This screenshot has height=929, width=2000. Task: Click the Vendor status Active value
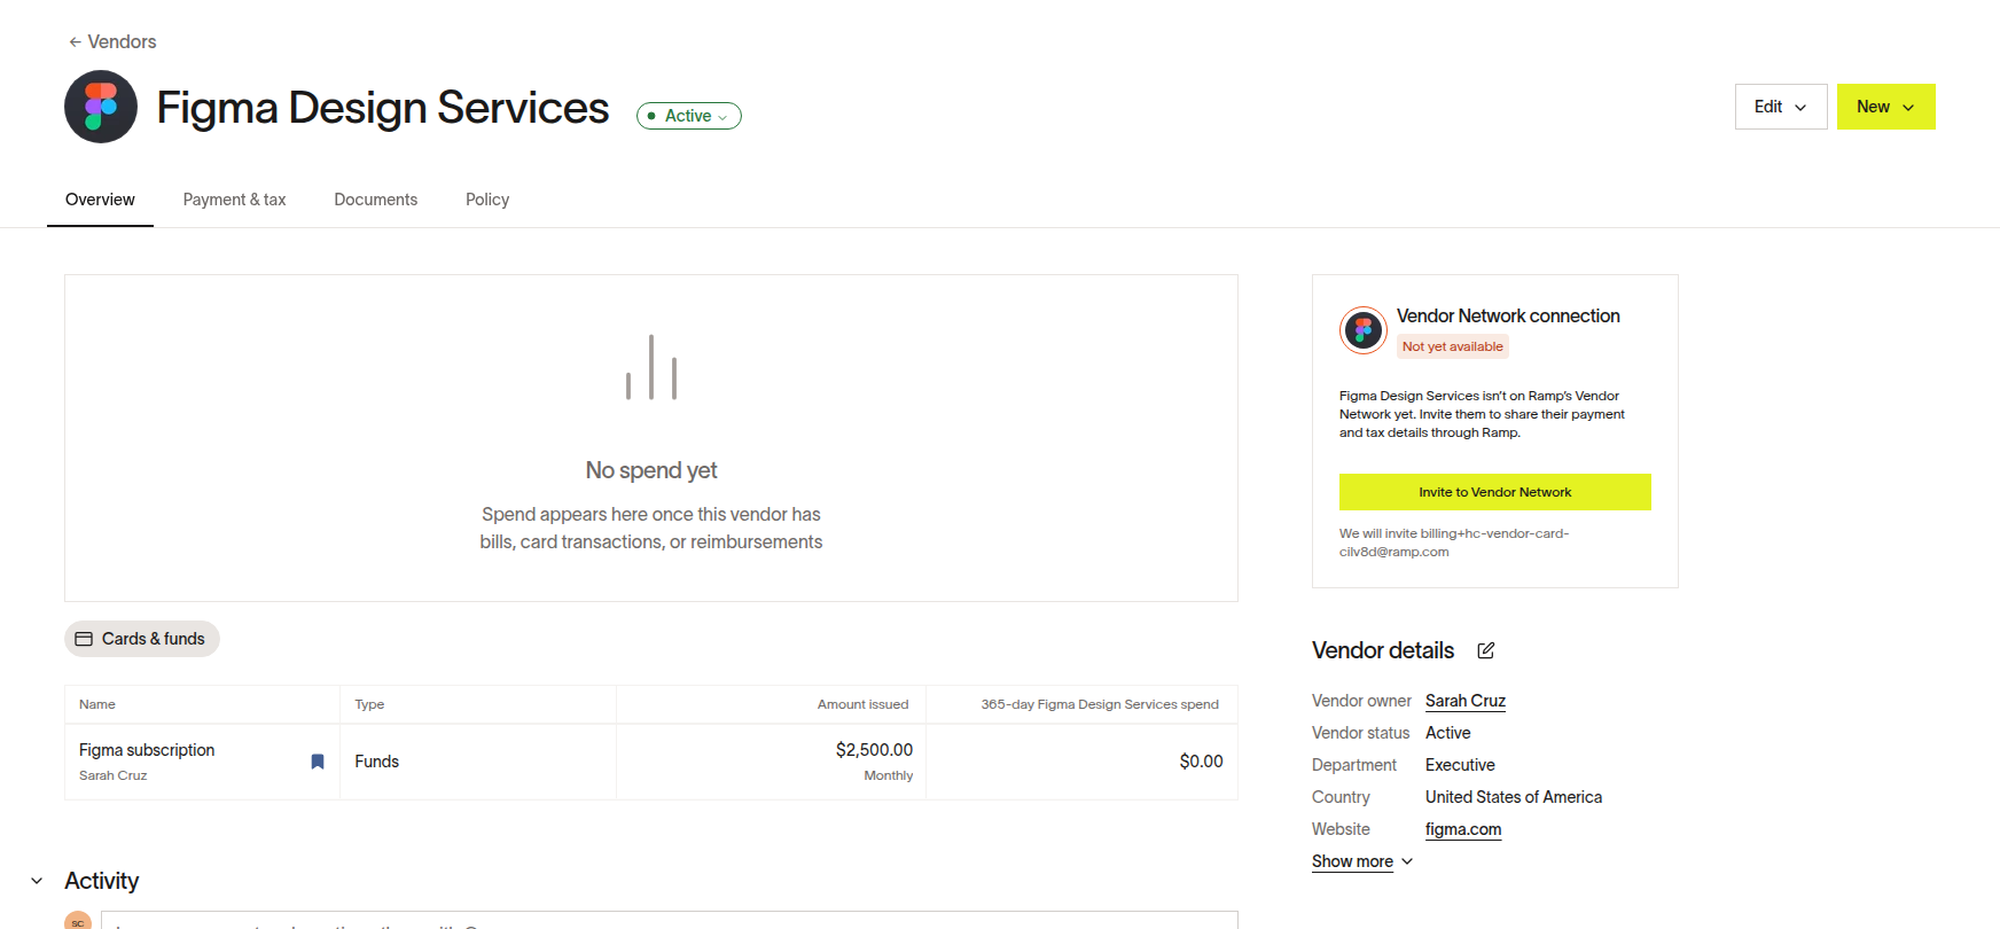tap(1448, 733)
